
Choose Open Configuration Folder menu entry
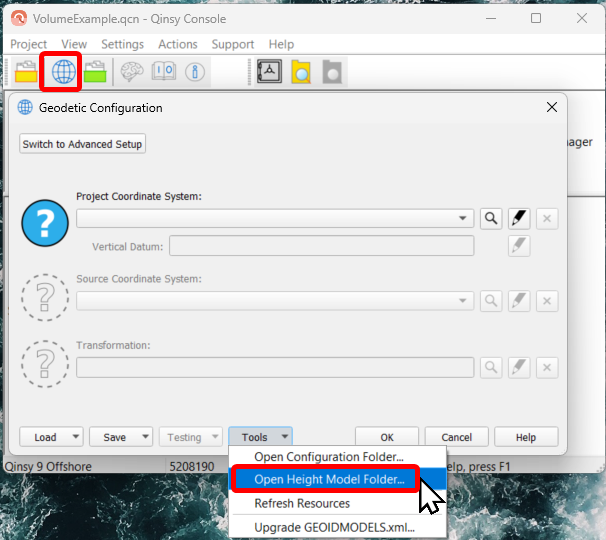coord(338,457)
